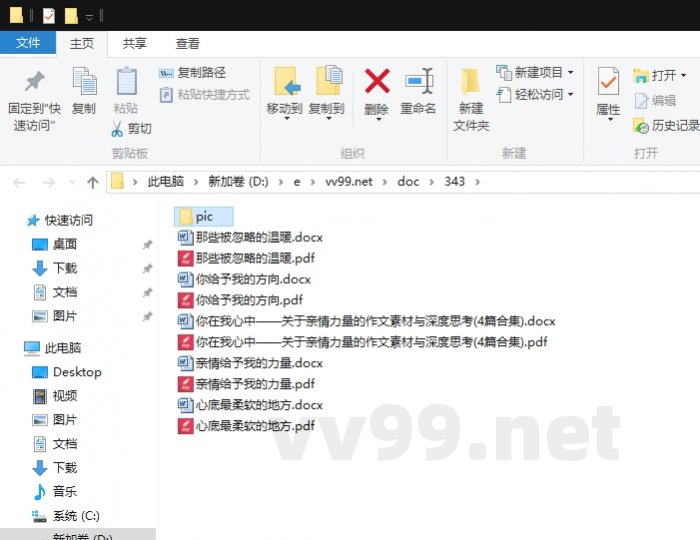Select 心底最柔软的地方.docx file
Screen dimensions: 700x540
(x=250, y=405)
